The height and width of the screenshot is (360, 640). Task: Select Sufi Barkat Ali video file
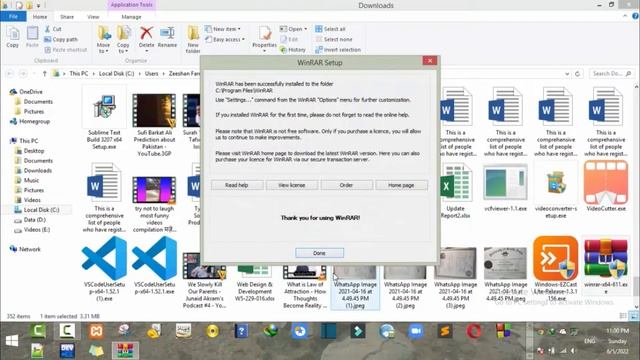pyautogui.click(x=154, y=124)
